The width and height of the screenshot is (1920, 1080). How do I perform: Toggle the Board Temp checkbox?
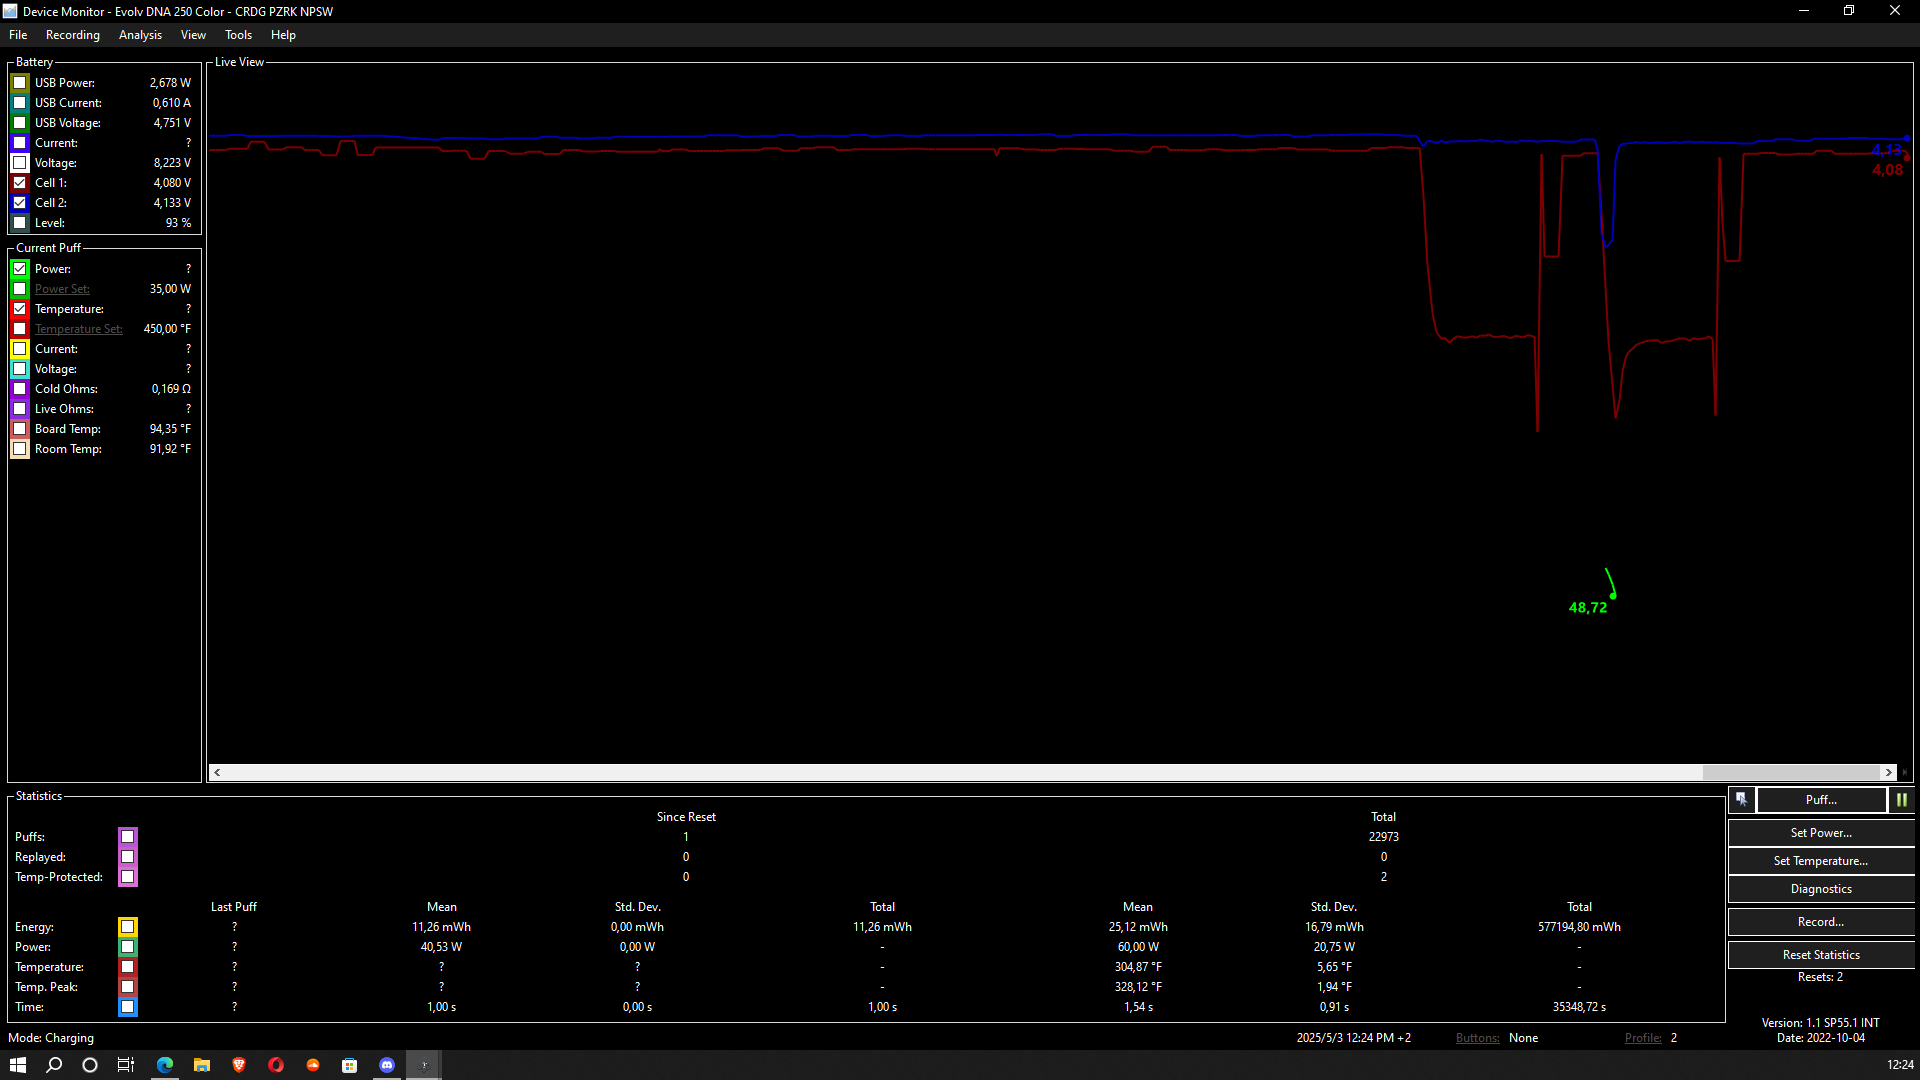(20, 429)
